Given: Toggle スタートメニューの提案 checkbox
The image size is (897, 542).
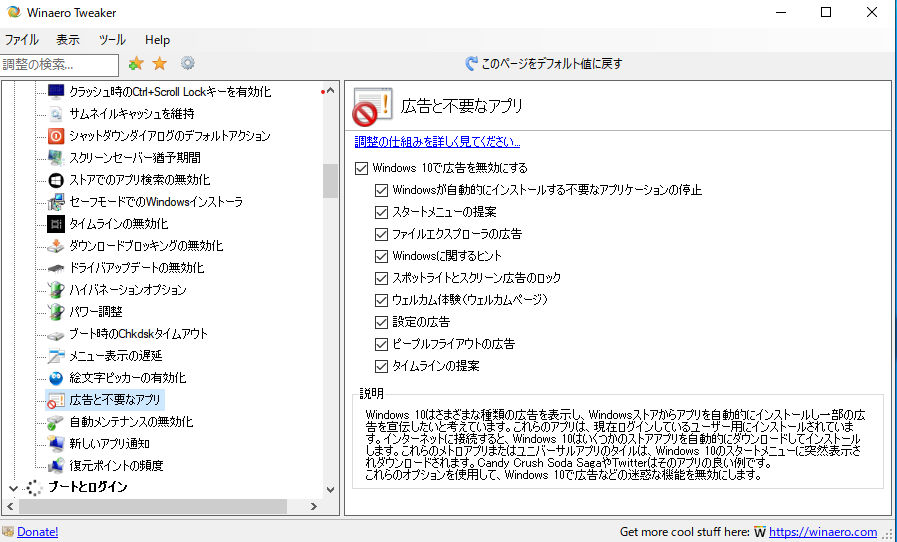Looking at the screenshot, I should (x=381, y=212).
